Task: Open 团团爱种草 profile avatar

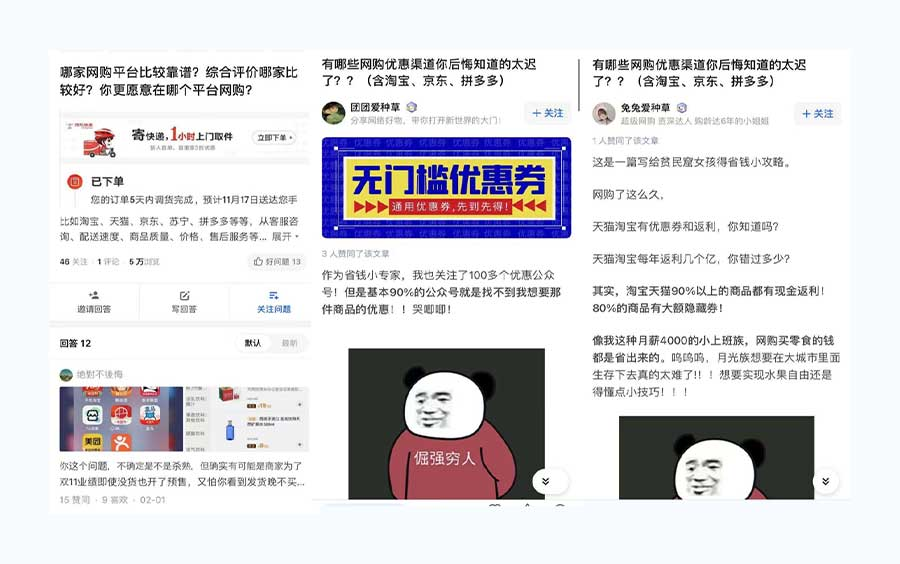Action: (333, 113)
